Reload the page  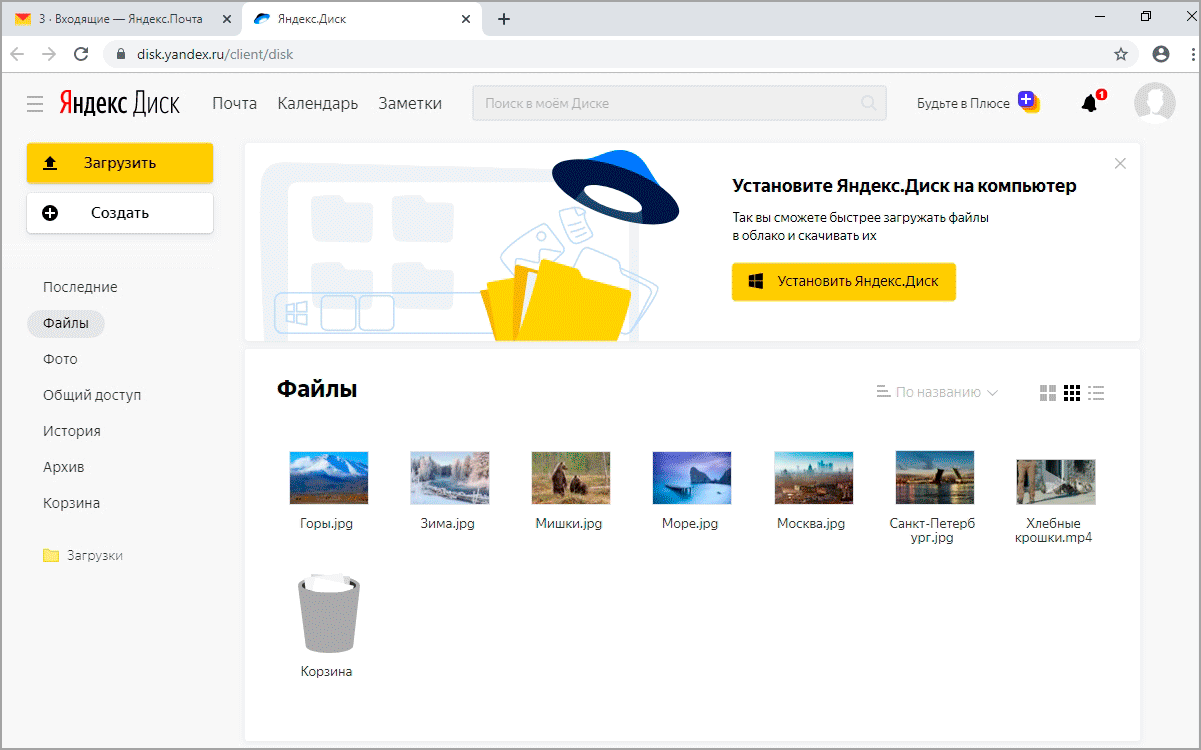click(x=82, y=54)
